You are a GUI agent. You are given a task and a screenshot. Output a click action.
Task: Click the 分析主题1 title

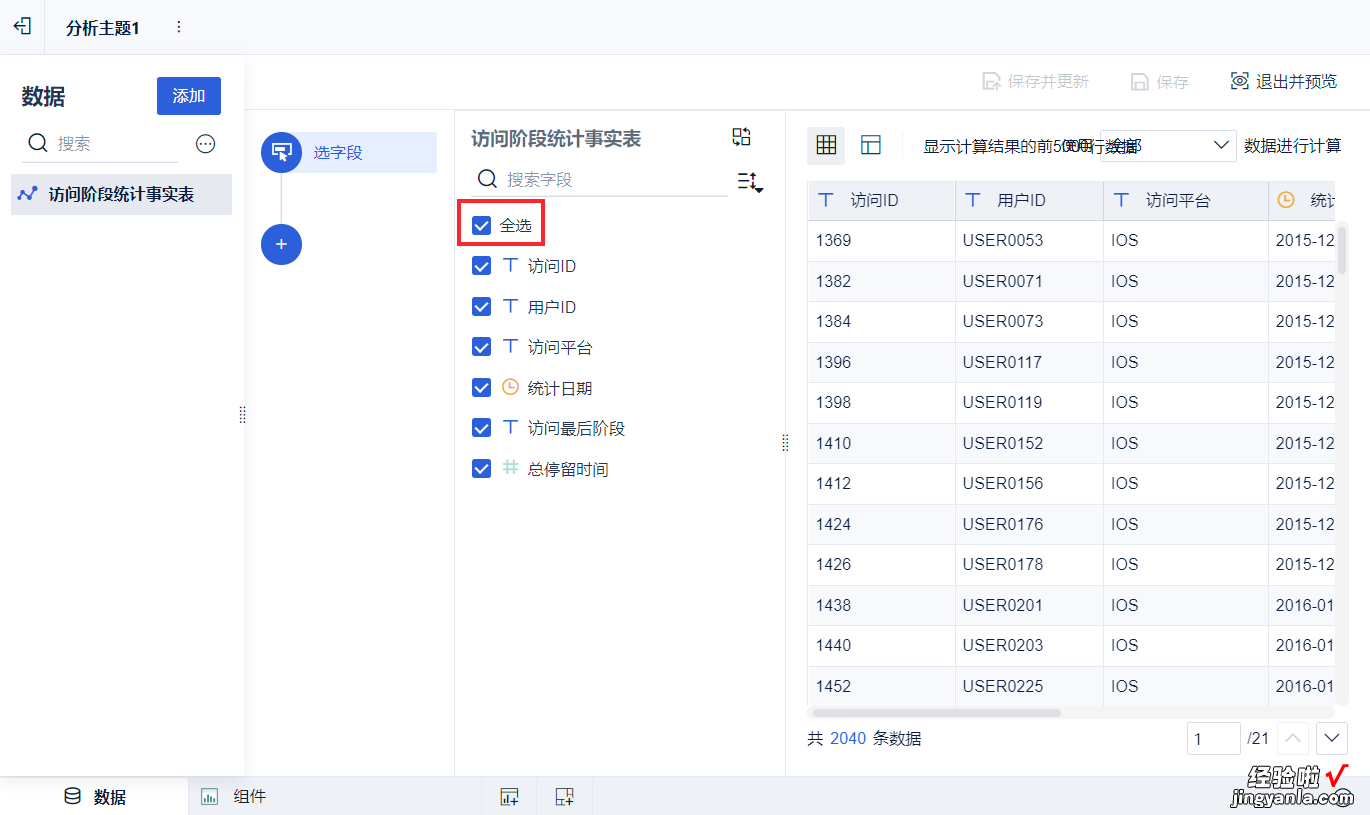coord(103,28)
